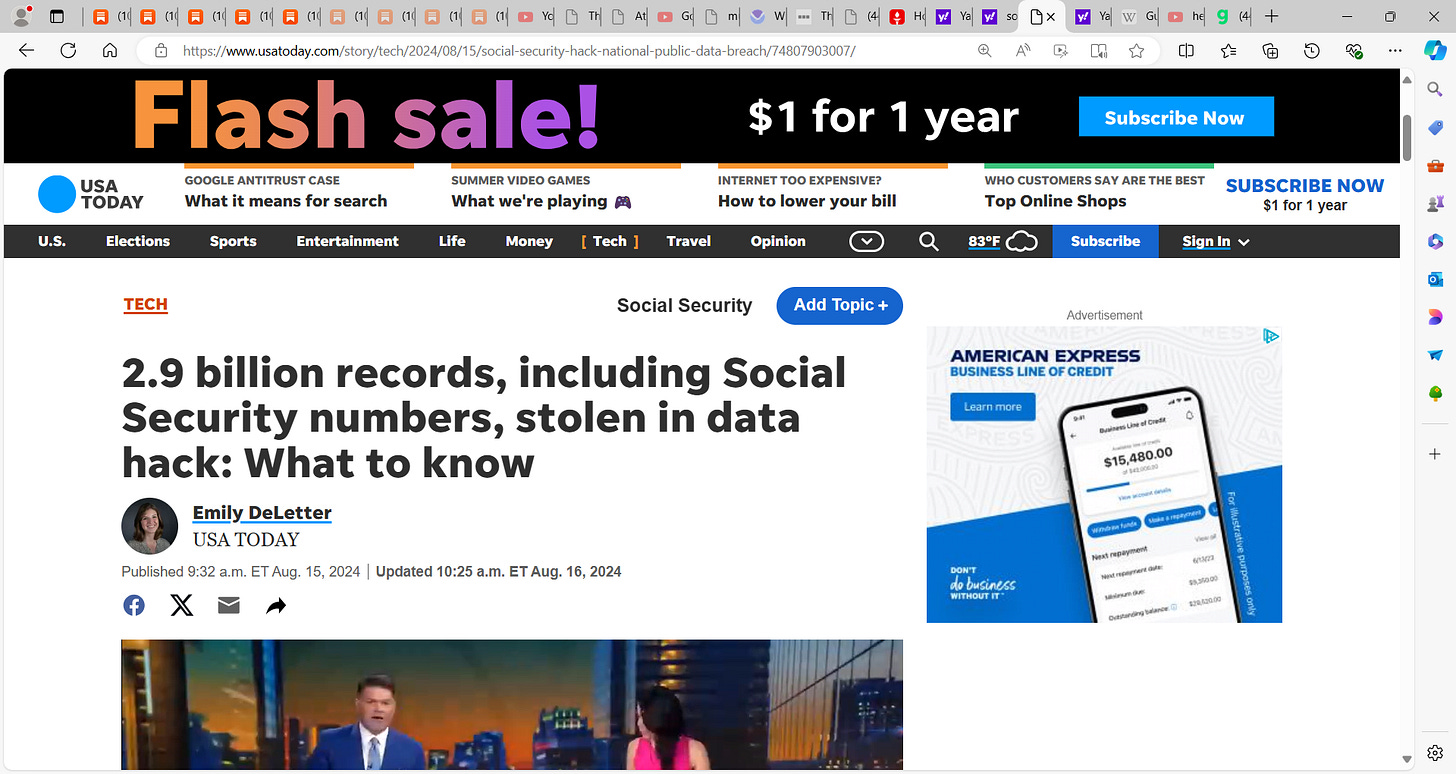Image resolution: width=1456 pixels, height=774 pixels.
Task: Expand the more sections dropdown chevron
Action: (866, 241)
